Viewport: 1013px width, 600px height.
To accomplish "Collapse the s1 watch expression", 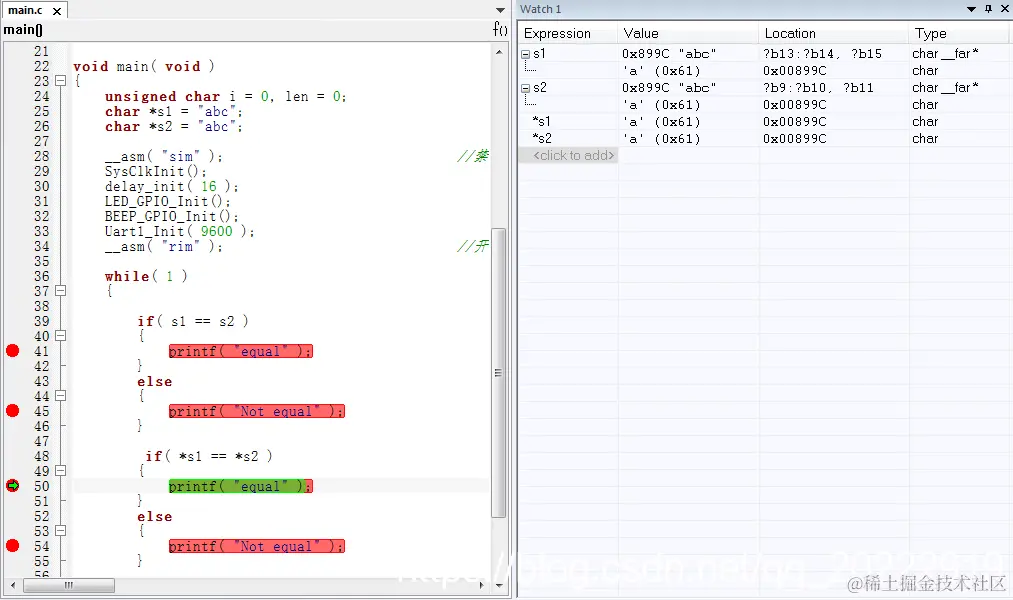I will (x=526, y=54).
